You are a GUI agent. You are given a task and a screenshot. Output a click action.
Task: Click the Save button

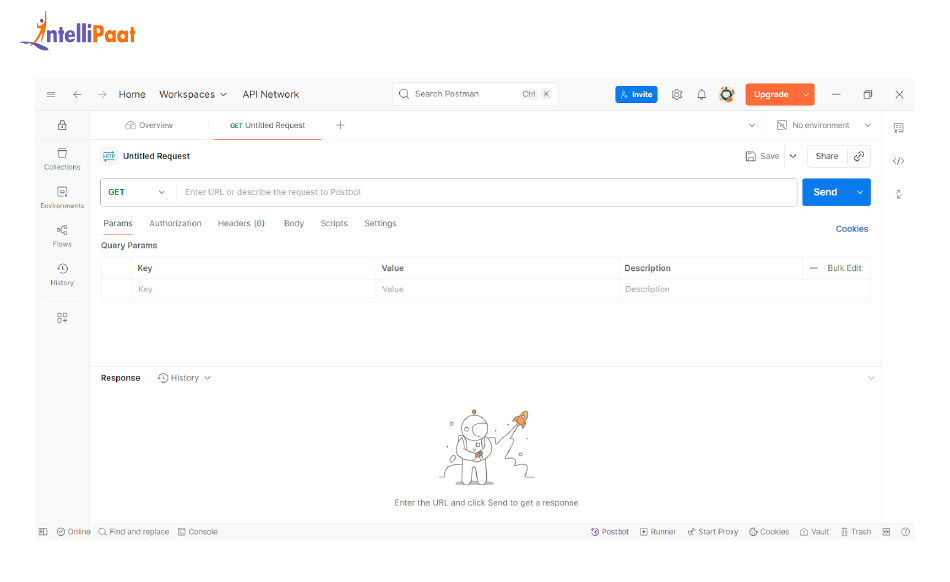(762, 156)
